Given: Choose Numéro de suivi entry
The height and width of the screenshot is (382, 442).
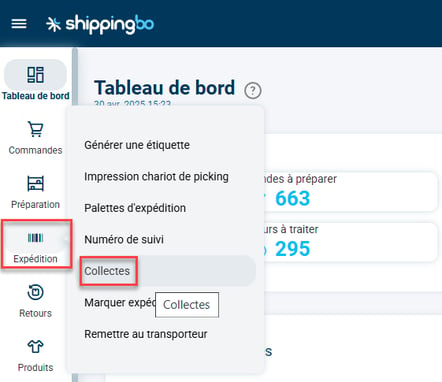Looking at the screenshot, I should coord(124,239).
